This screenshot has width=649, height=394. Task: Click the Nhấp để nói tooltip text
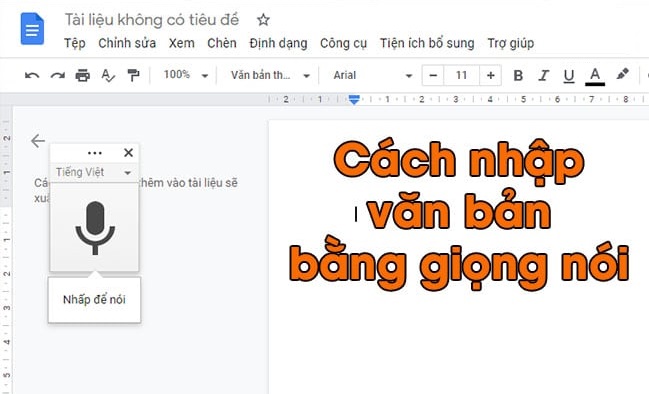(94, 300)
